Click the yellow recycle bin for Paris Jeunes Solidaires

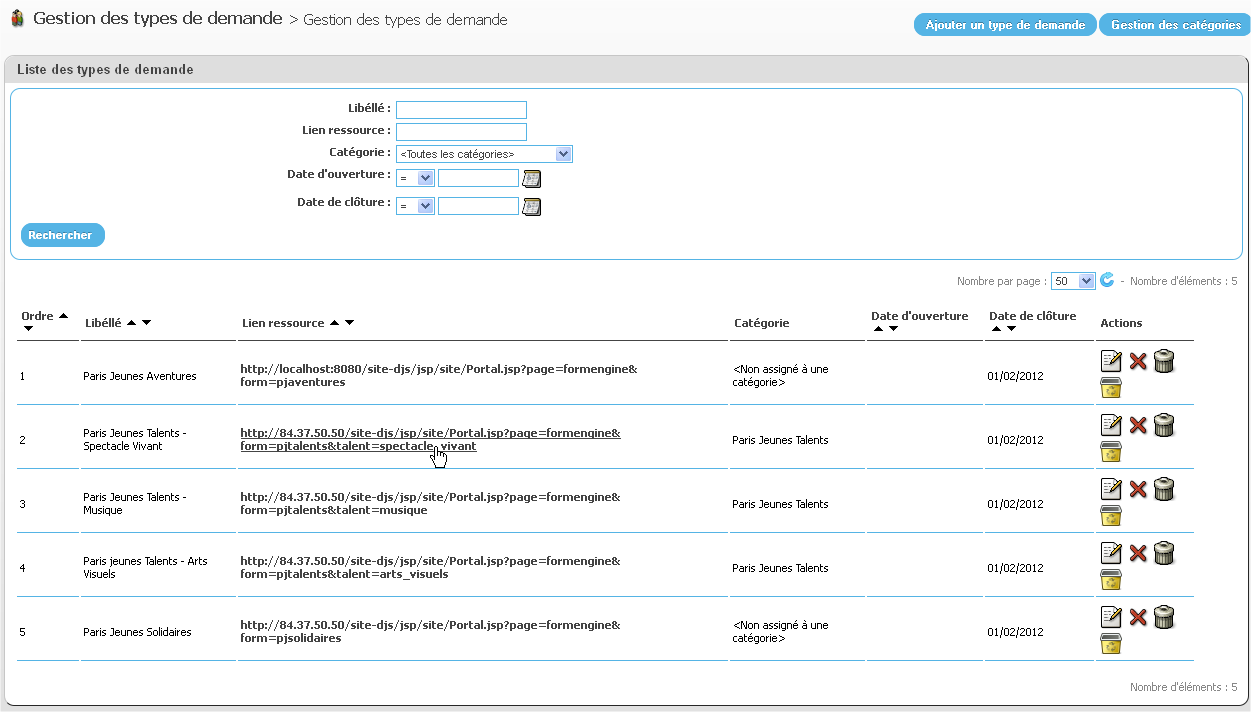coord(1111,644)
